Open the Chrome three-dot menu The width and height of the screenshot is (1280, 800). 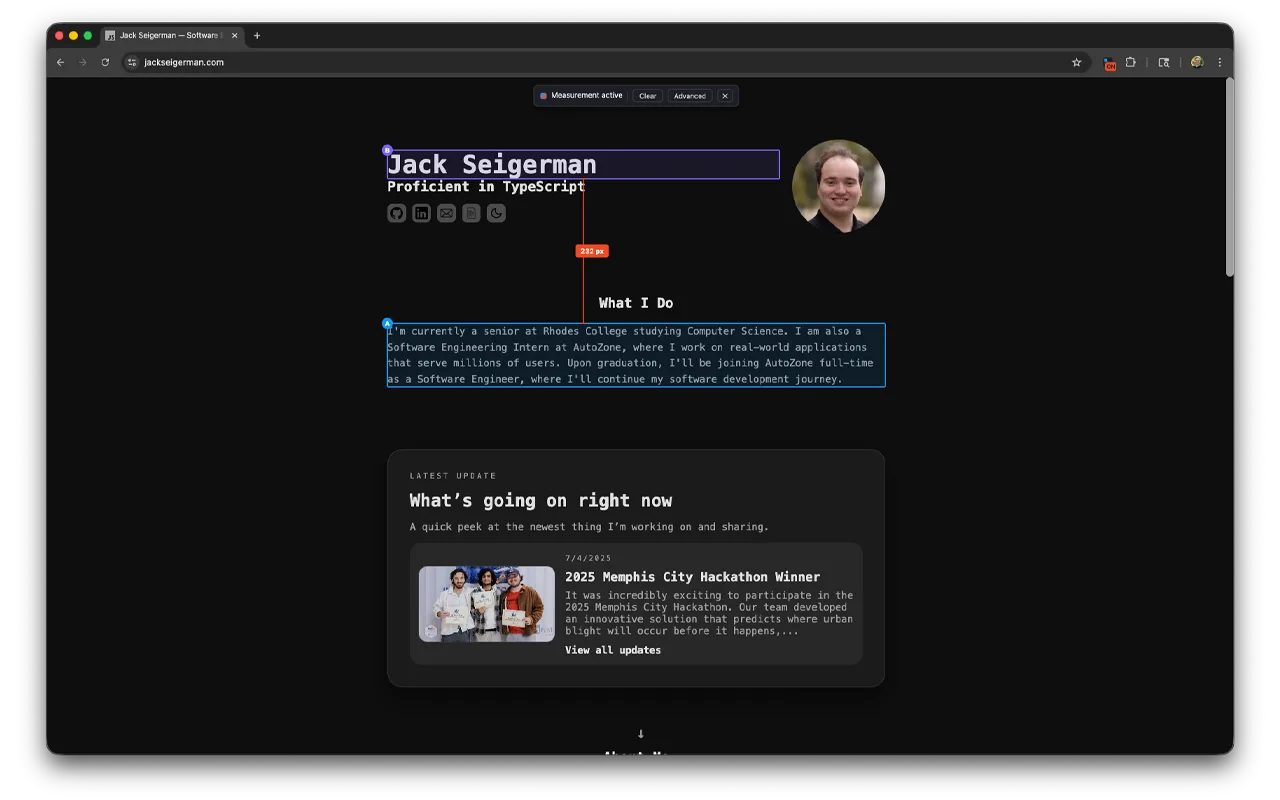1219,62
